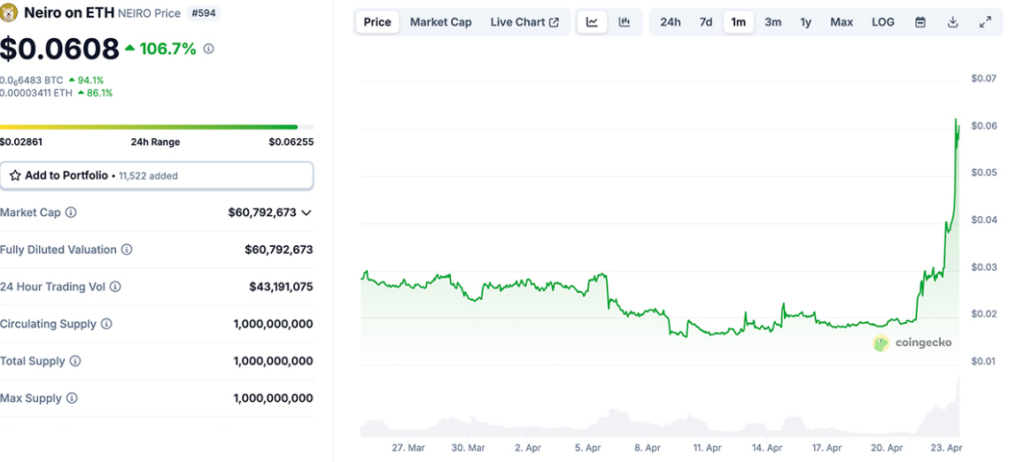Image resolution: width=1024 pixels, height=462 pixels.
Task: Click the #594 rank badge
Action: [x=204, y=13]
